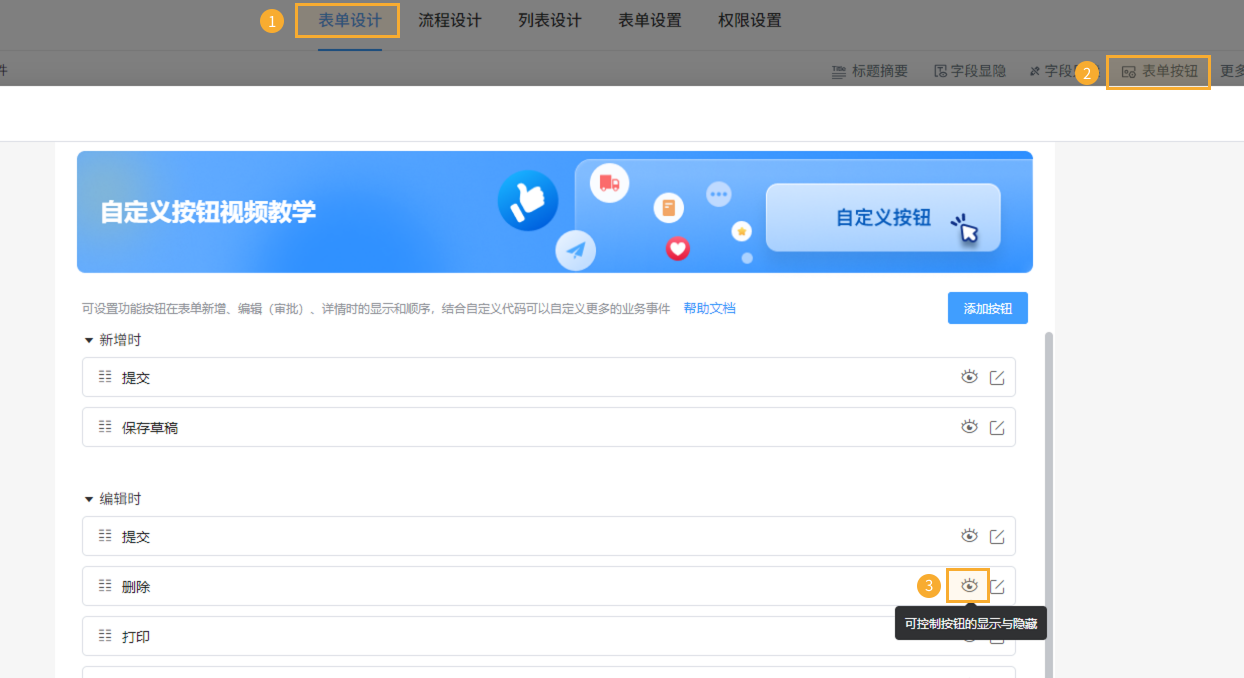Select the 权限设置 tab
Screen dimensions: 1244x678
pyautogui.click(x=750, y=20)
